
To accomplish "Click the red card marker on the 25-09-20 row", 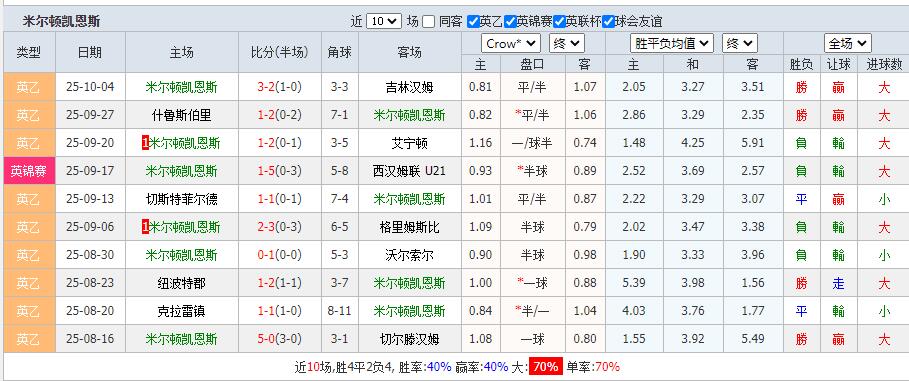I will point(146,143).
